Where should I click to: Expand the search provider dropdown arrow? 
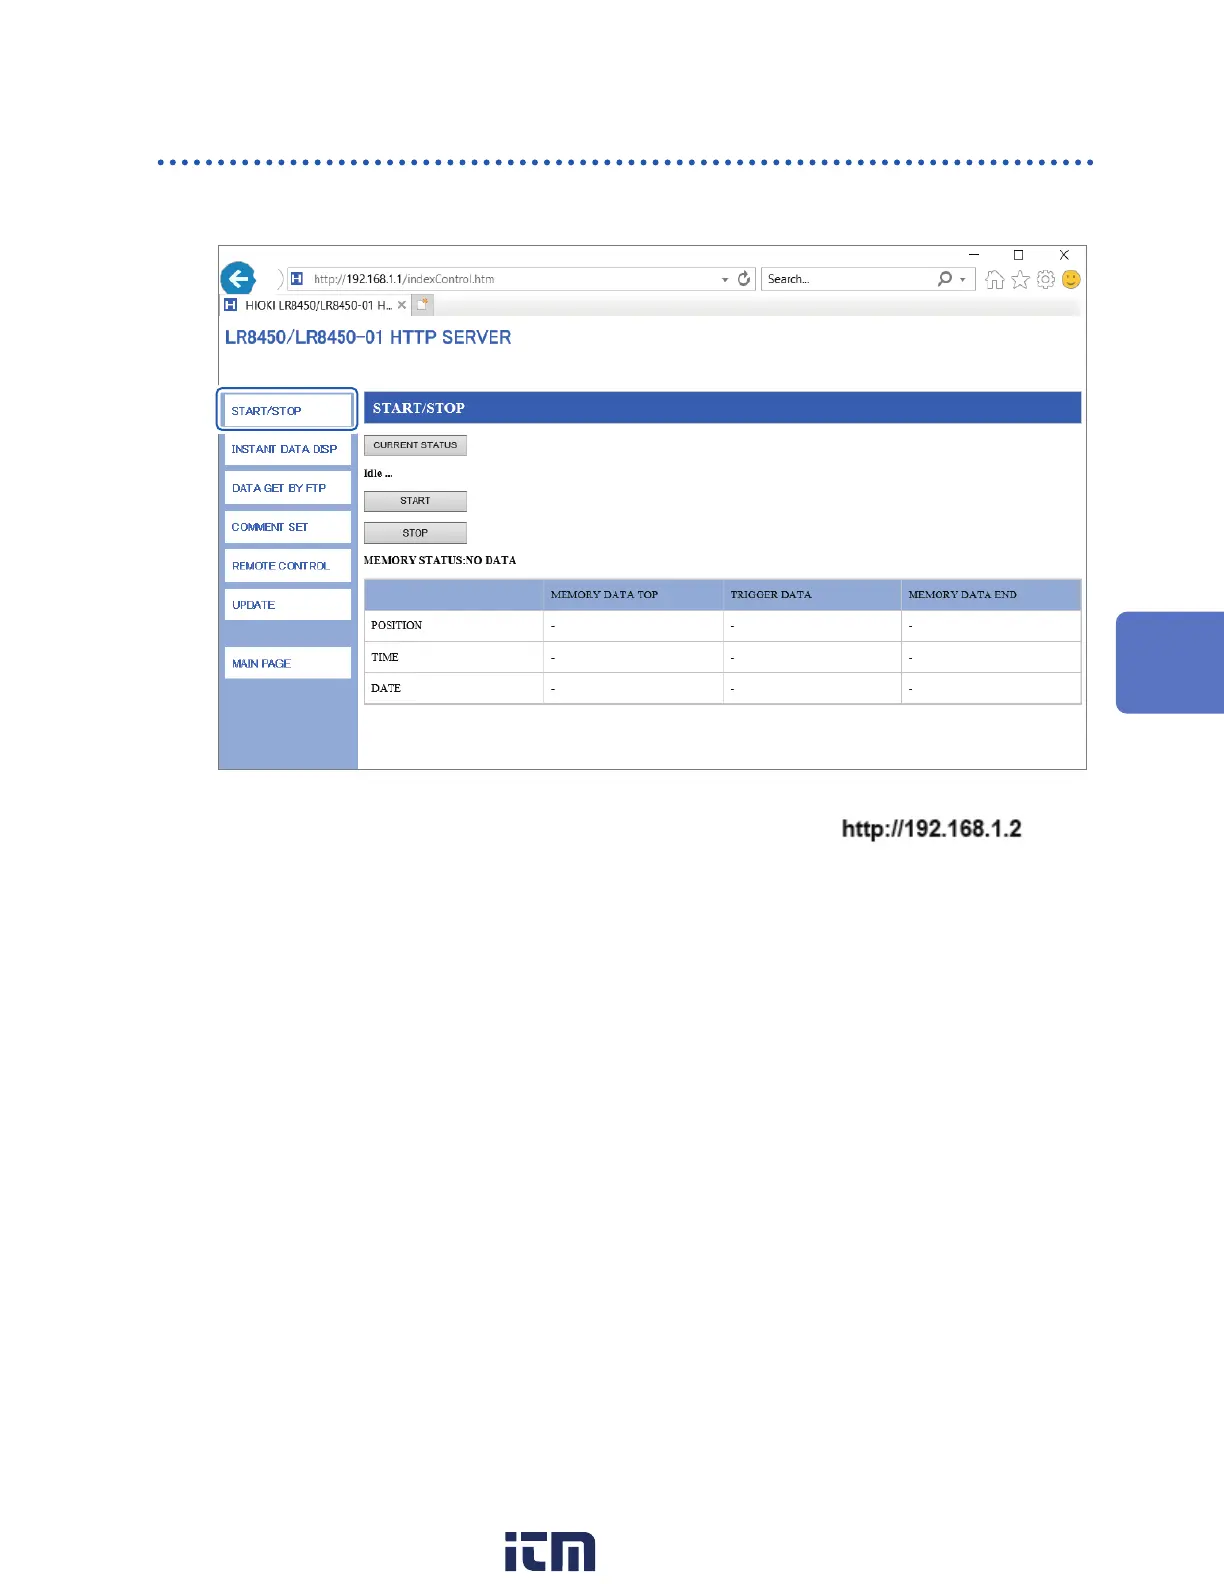pyautogui.click(x=963, y=280)
